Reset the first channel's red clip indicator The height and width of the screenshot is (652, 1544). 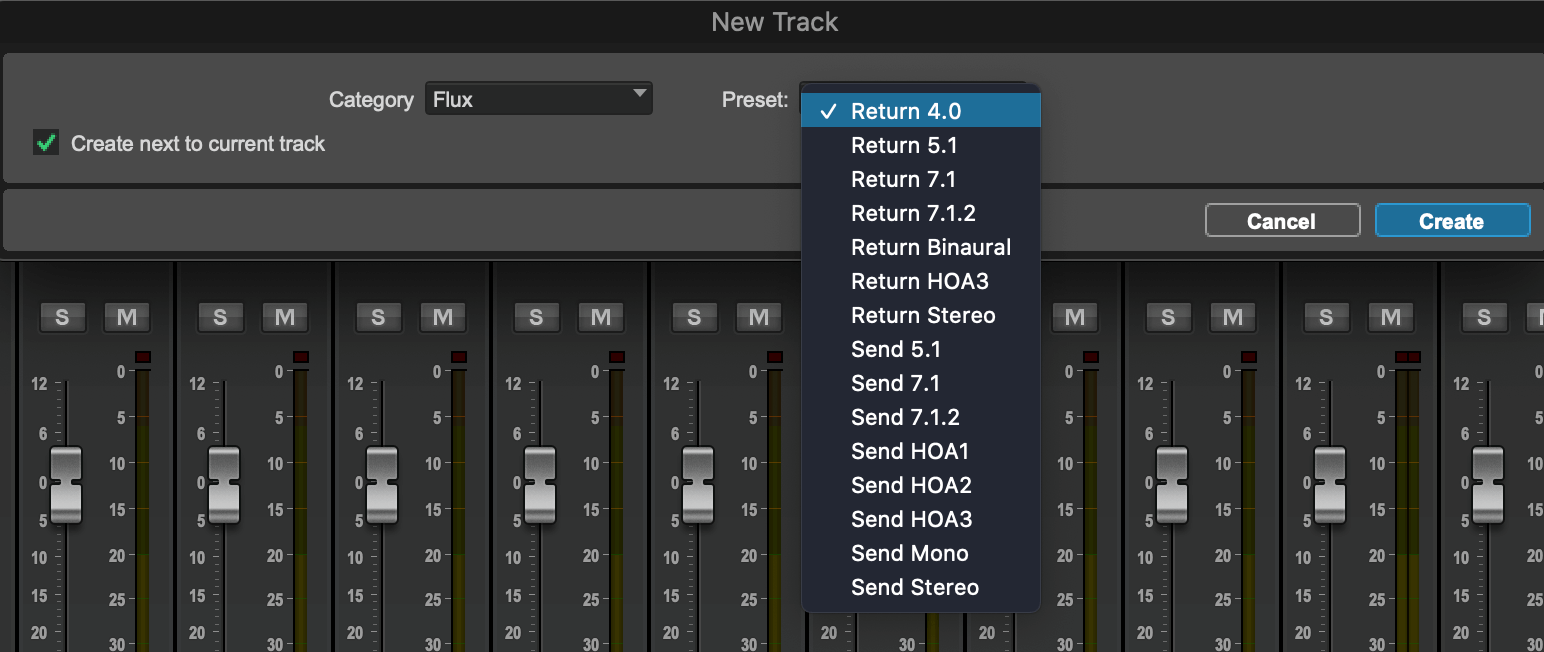point(142,357)
